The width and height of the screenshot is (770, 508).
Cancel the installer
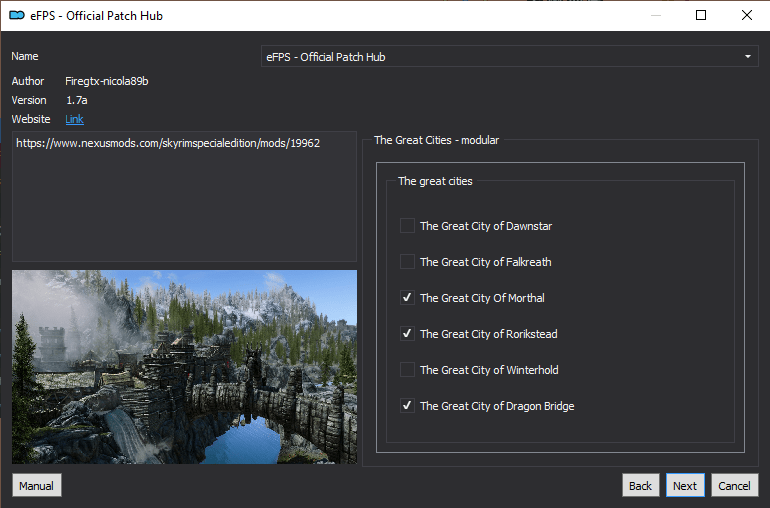pos(735,485)
